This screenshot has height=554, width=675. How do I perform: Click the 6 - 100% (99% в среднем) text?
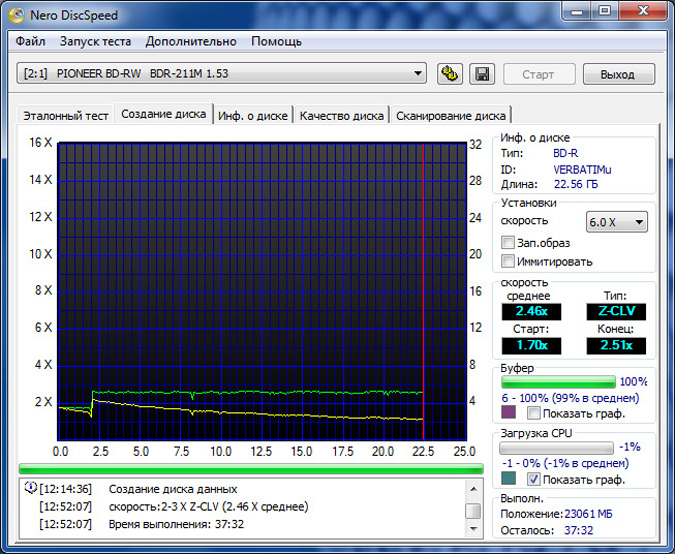coord(570,398)
